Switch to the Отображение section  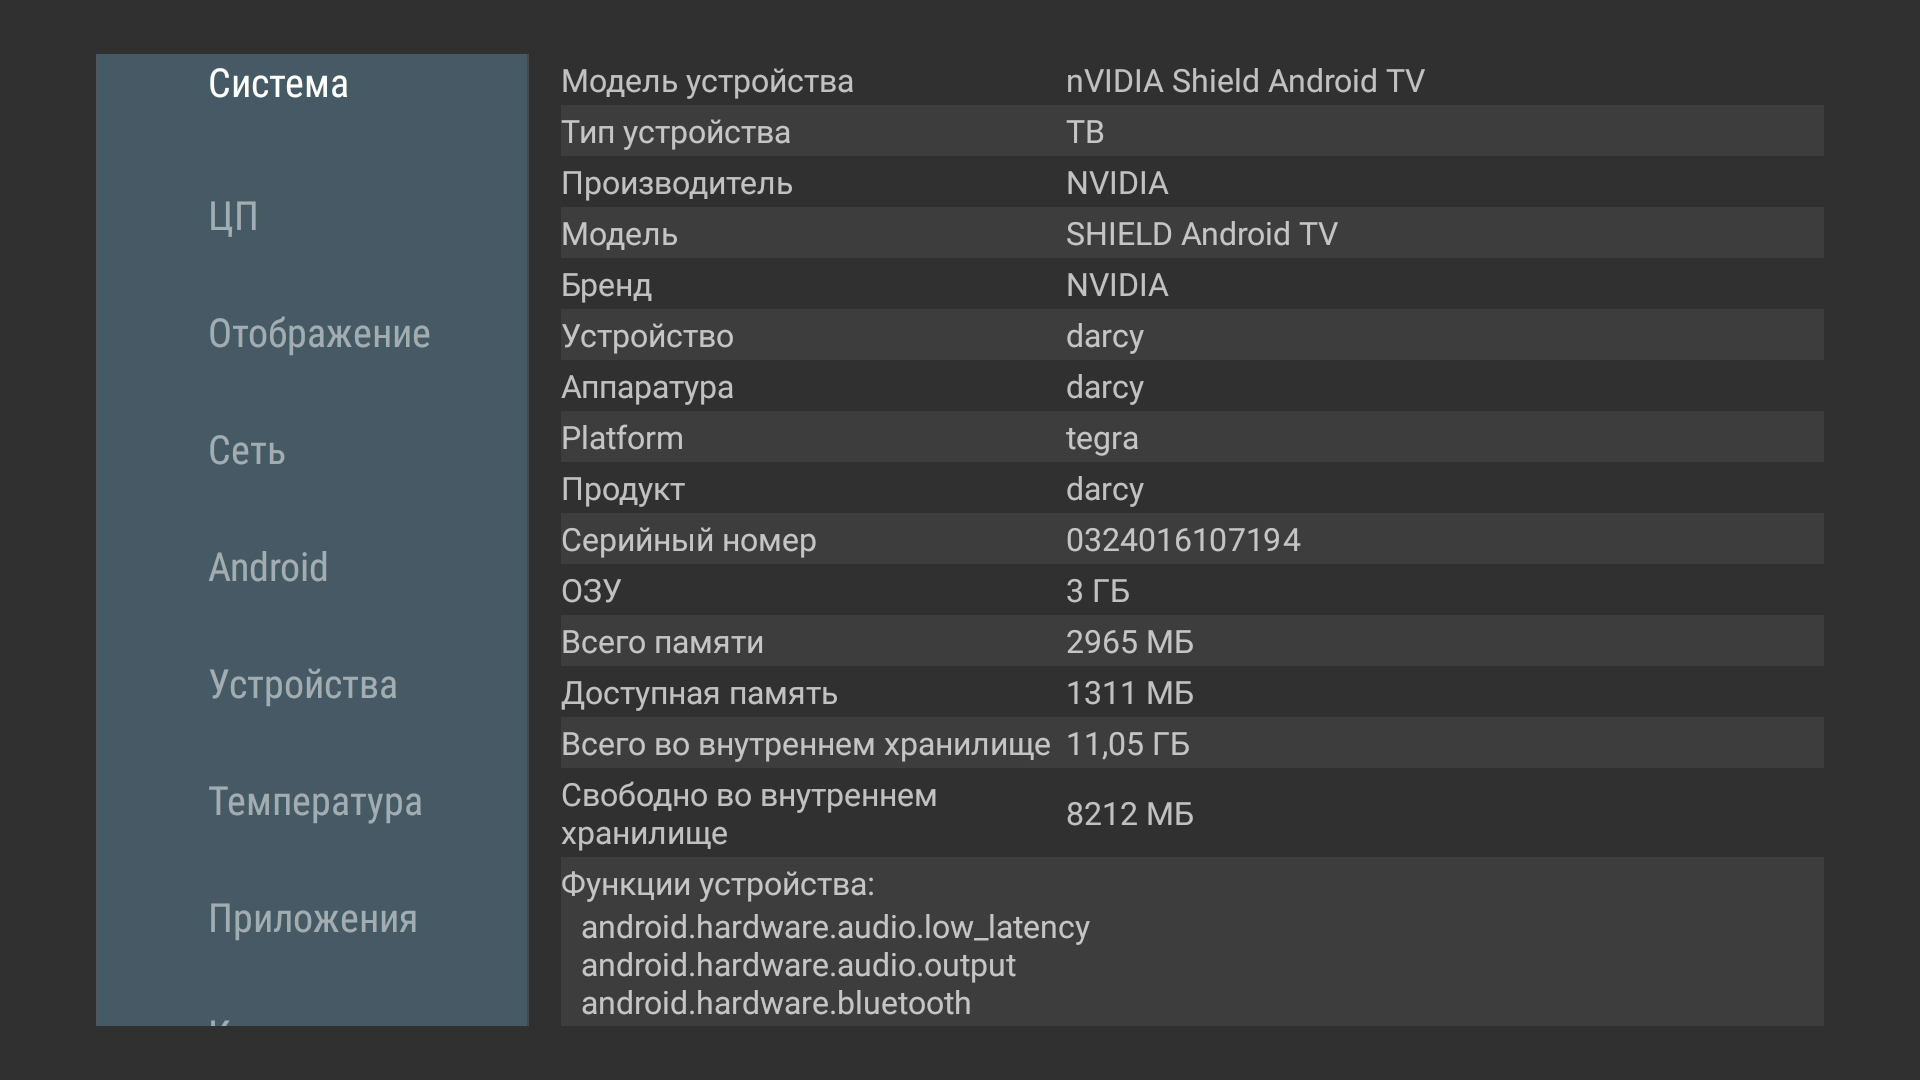point(319,334)
